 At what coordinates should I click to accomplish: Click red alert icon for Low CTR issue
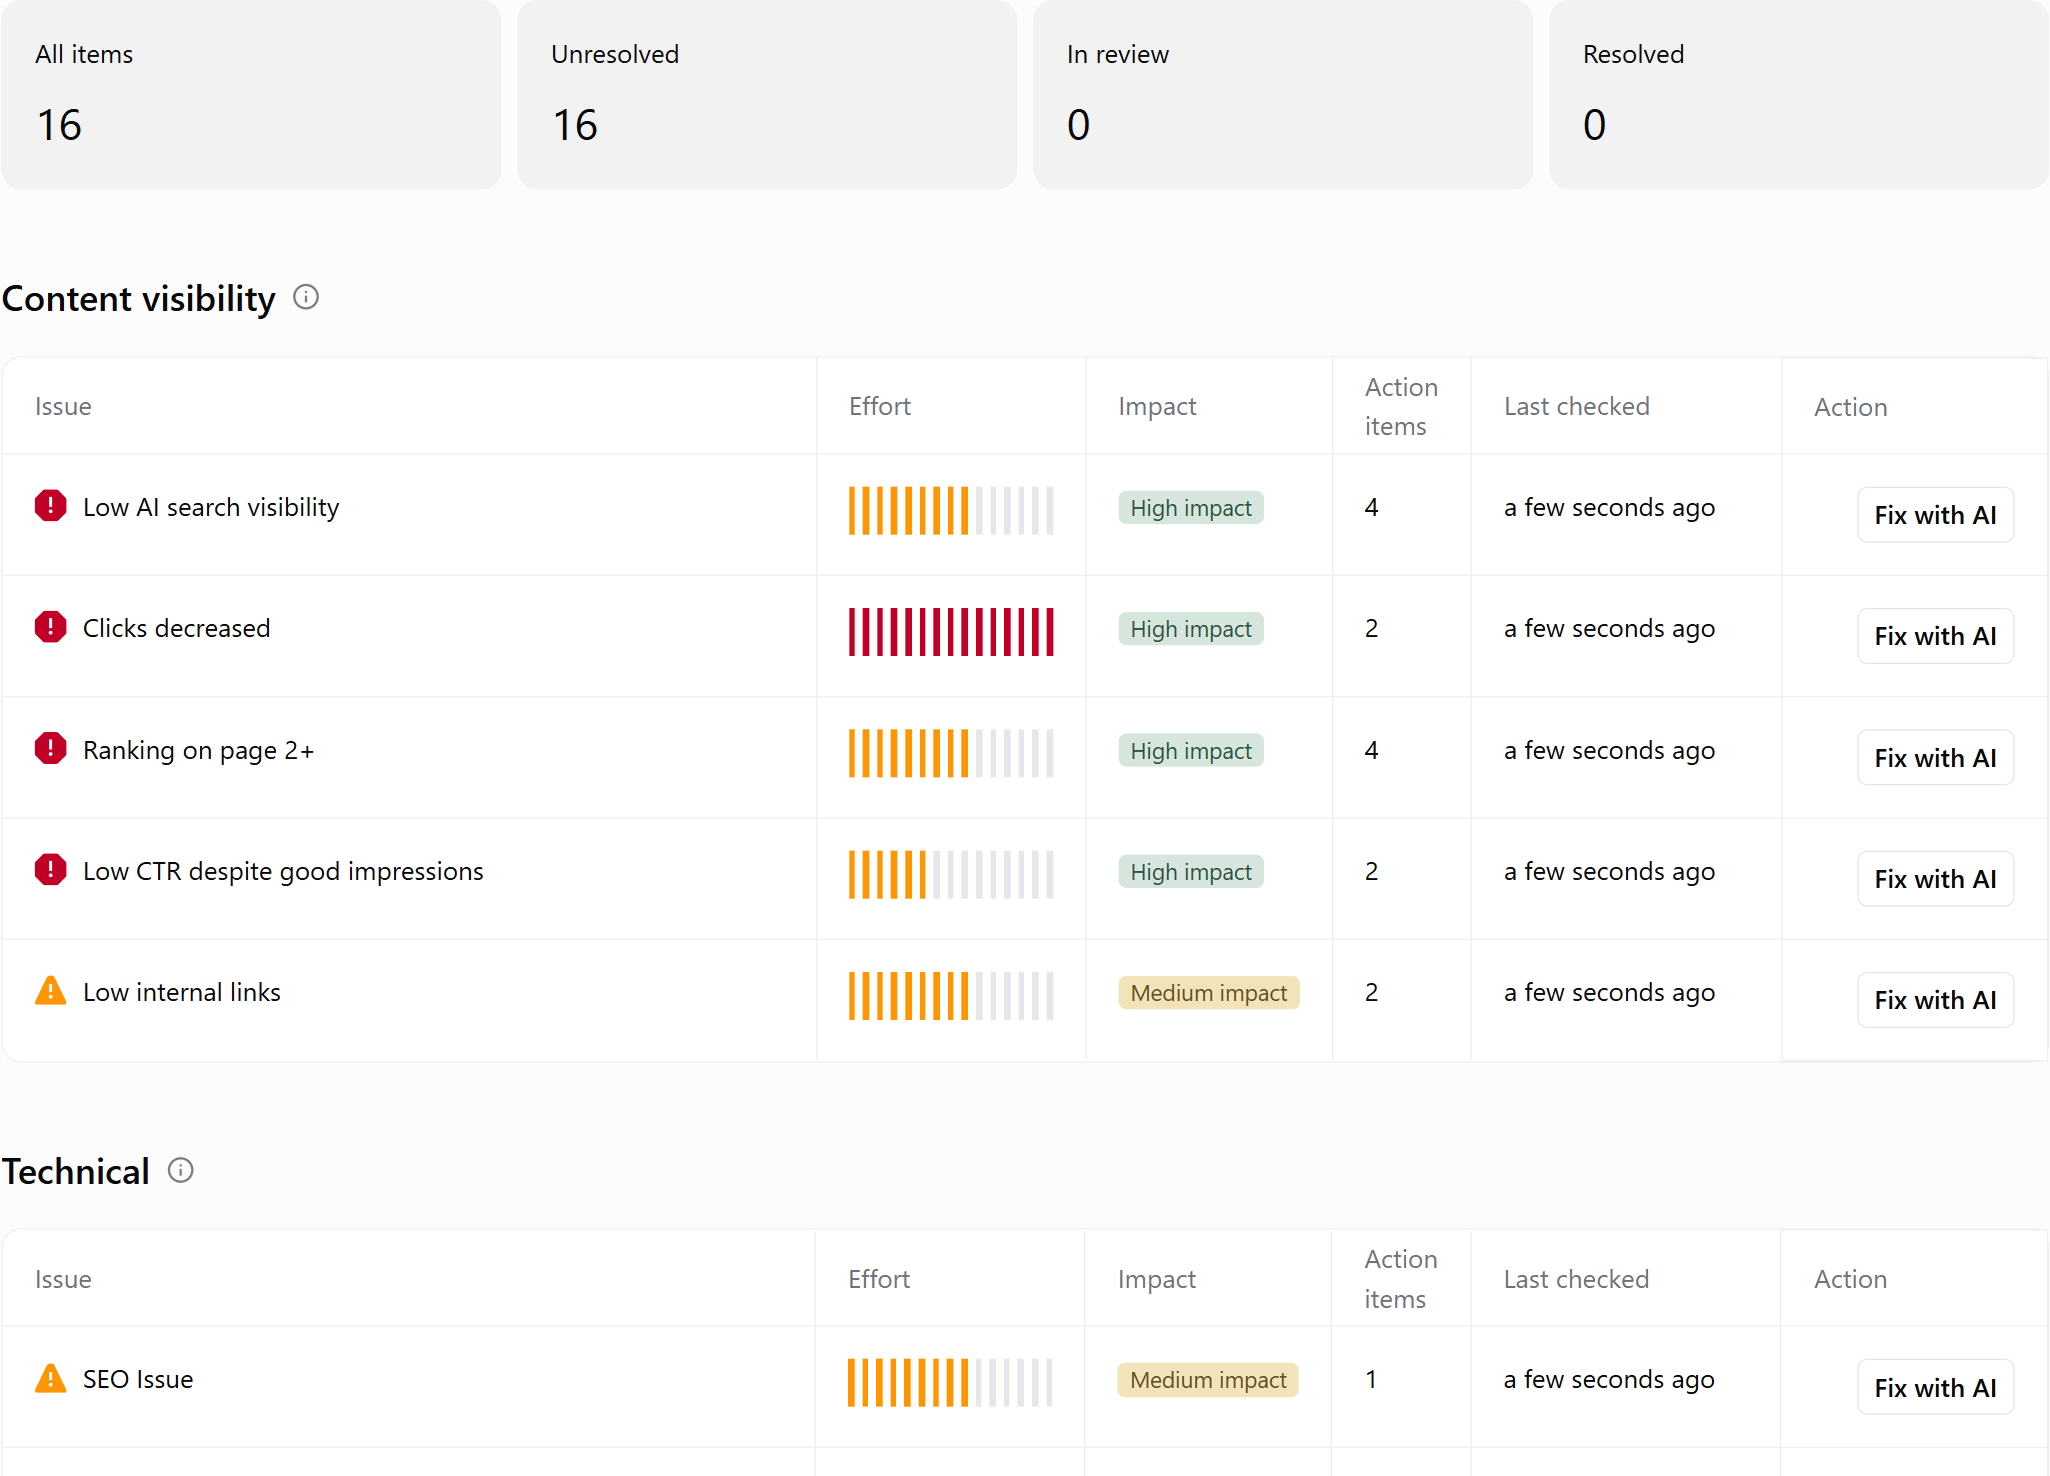point(50,870)
